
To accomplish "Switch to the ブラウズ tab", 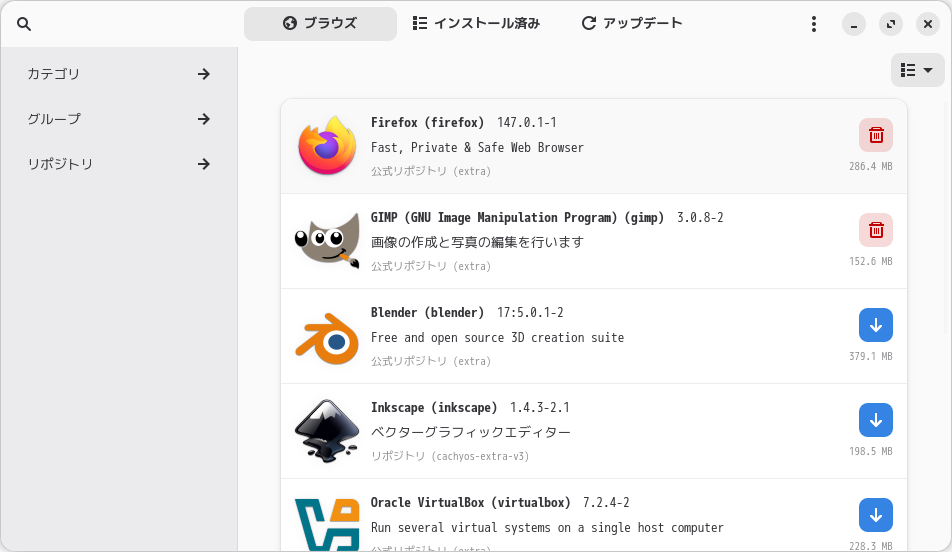I will click(x=321, y=24).
